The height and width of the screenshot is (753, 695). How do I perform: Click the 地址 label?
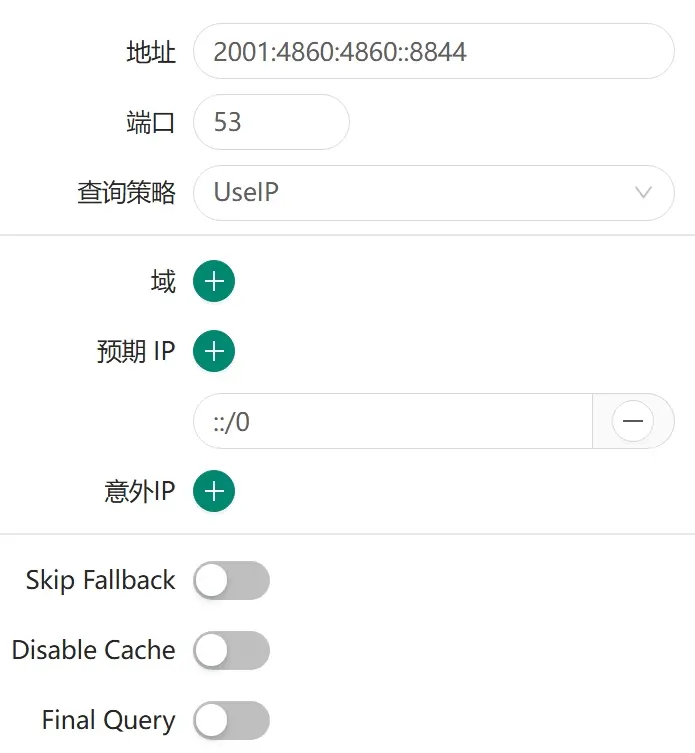tap(151, 53)
